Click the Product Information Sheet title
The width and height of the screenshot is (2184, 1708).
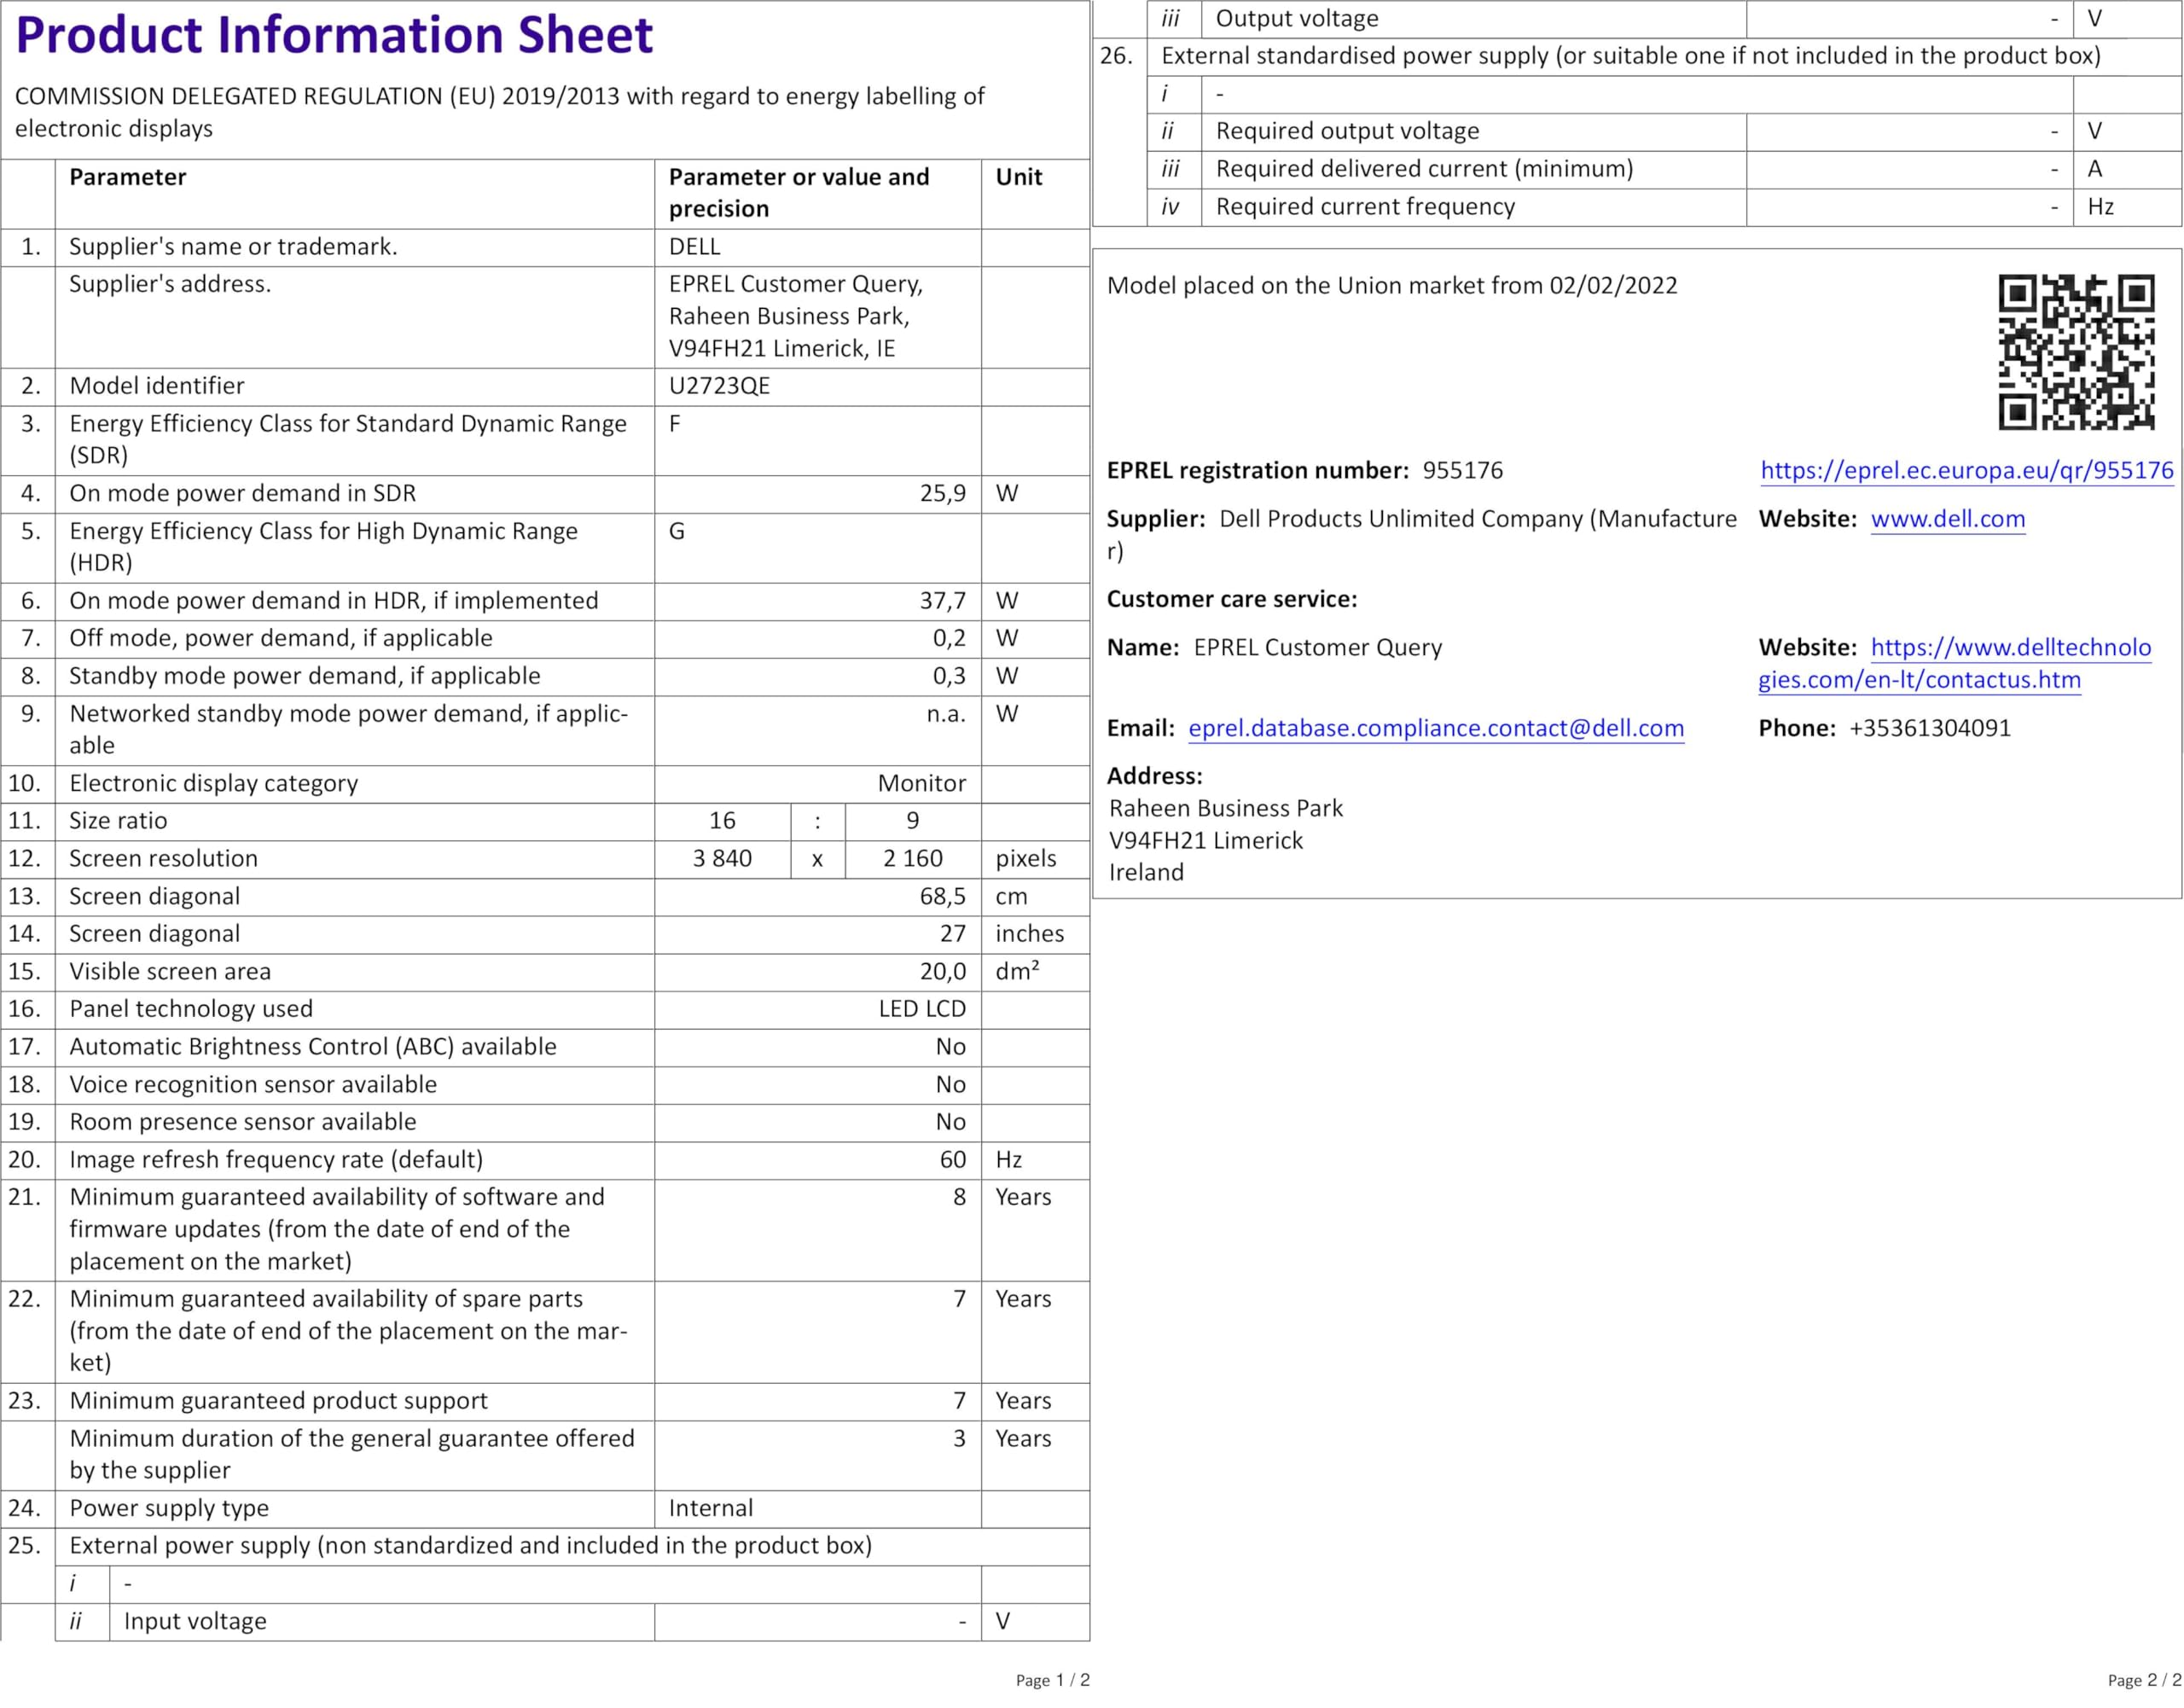(x=334, y=35)
